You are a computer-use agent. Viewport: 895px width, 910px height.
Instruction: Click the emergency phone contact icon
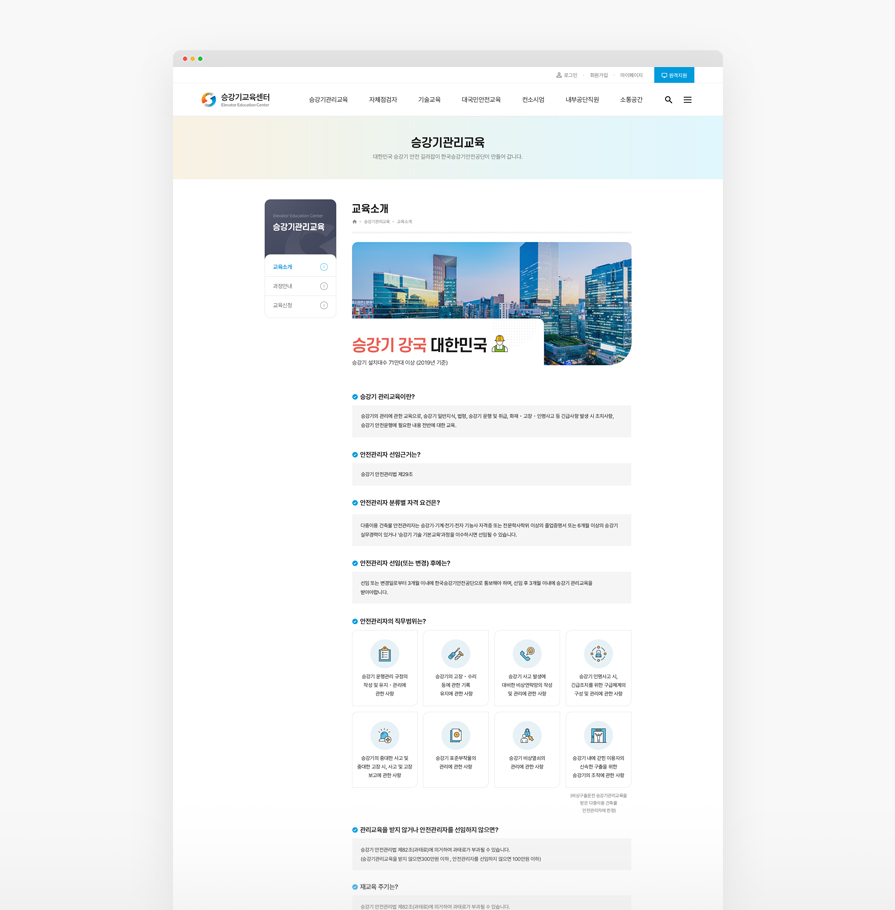click(527, 654)
